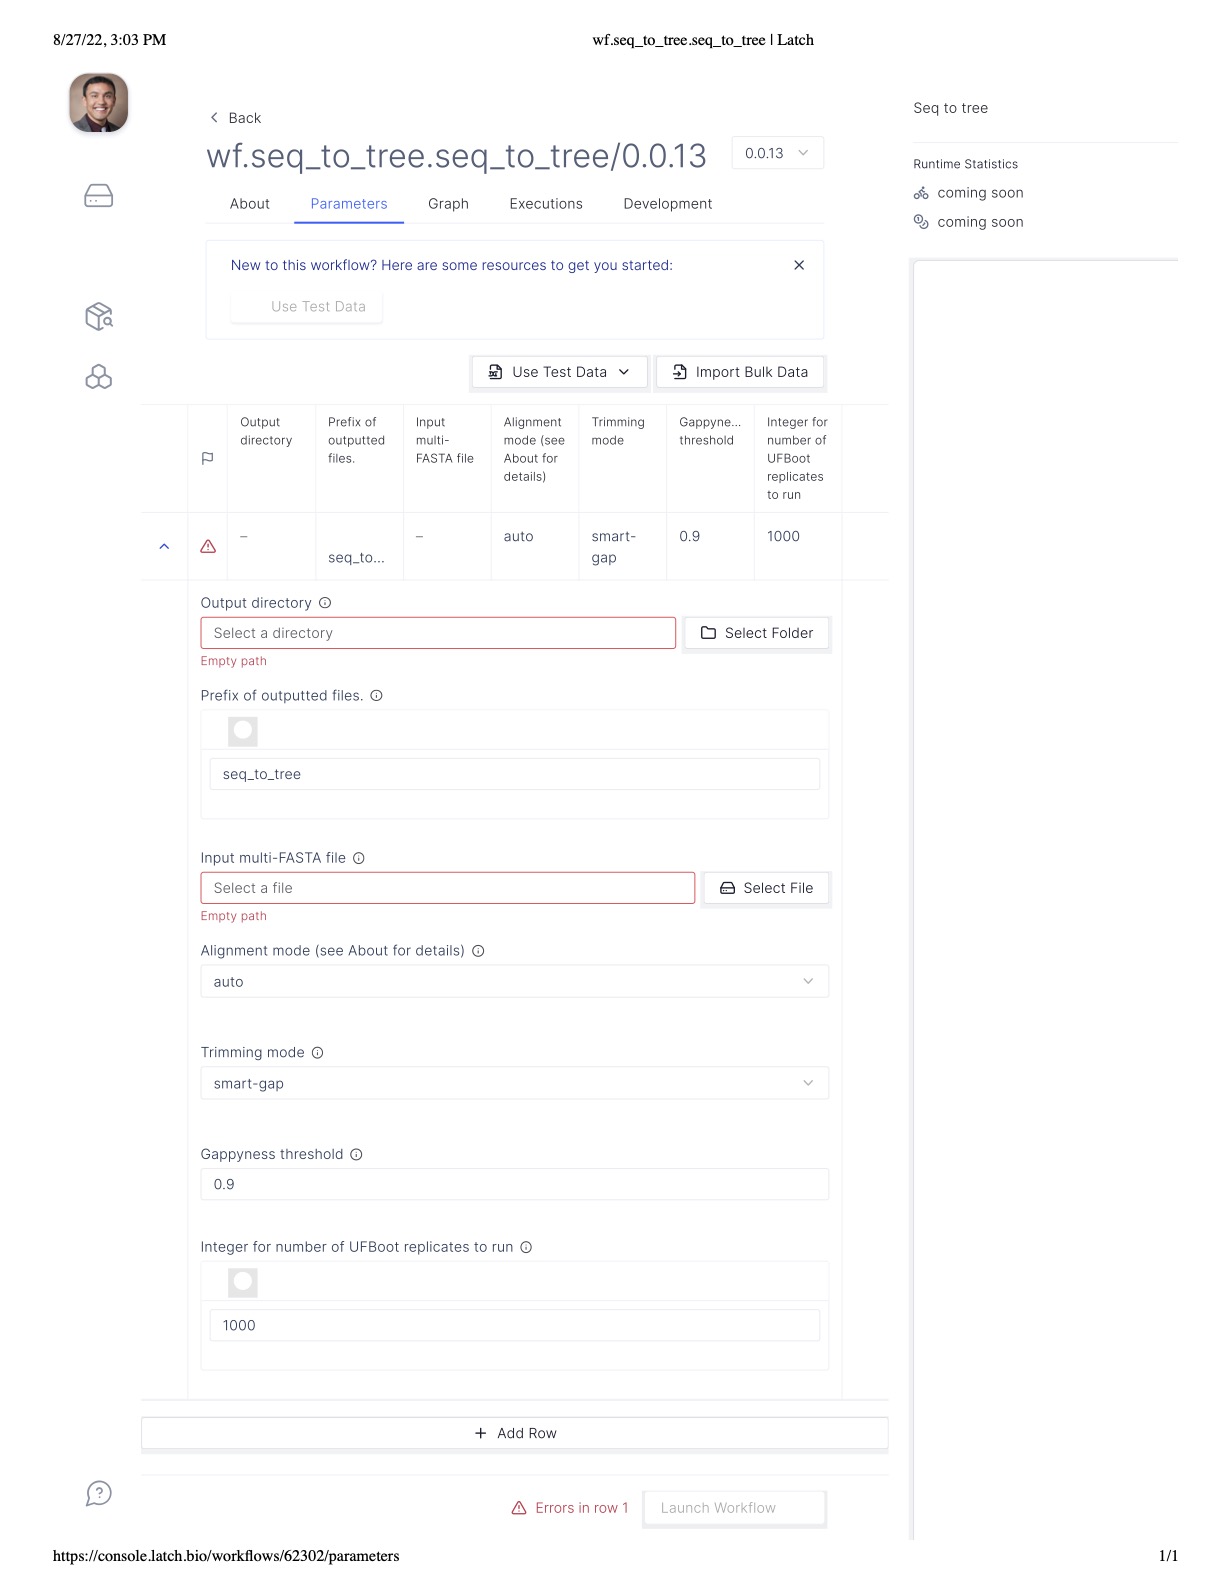The height and width of the screenshot is (1595, 1232).
Task: Show info for Alignment mode
Action: (x=478, y=951)
